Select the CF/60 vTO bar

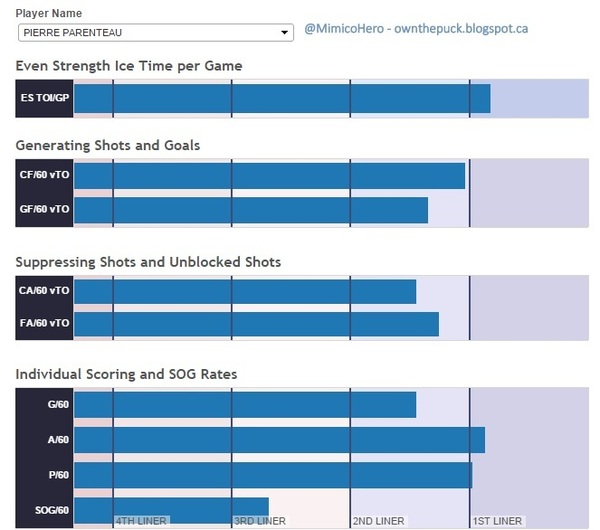(270, 176)
